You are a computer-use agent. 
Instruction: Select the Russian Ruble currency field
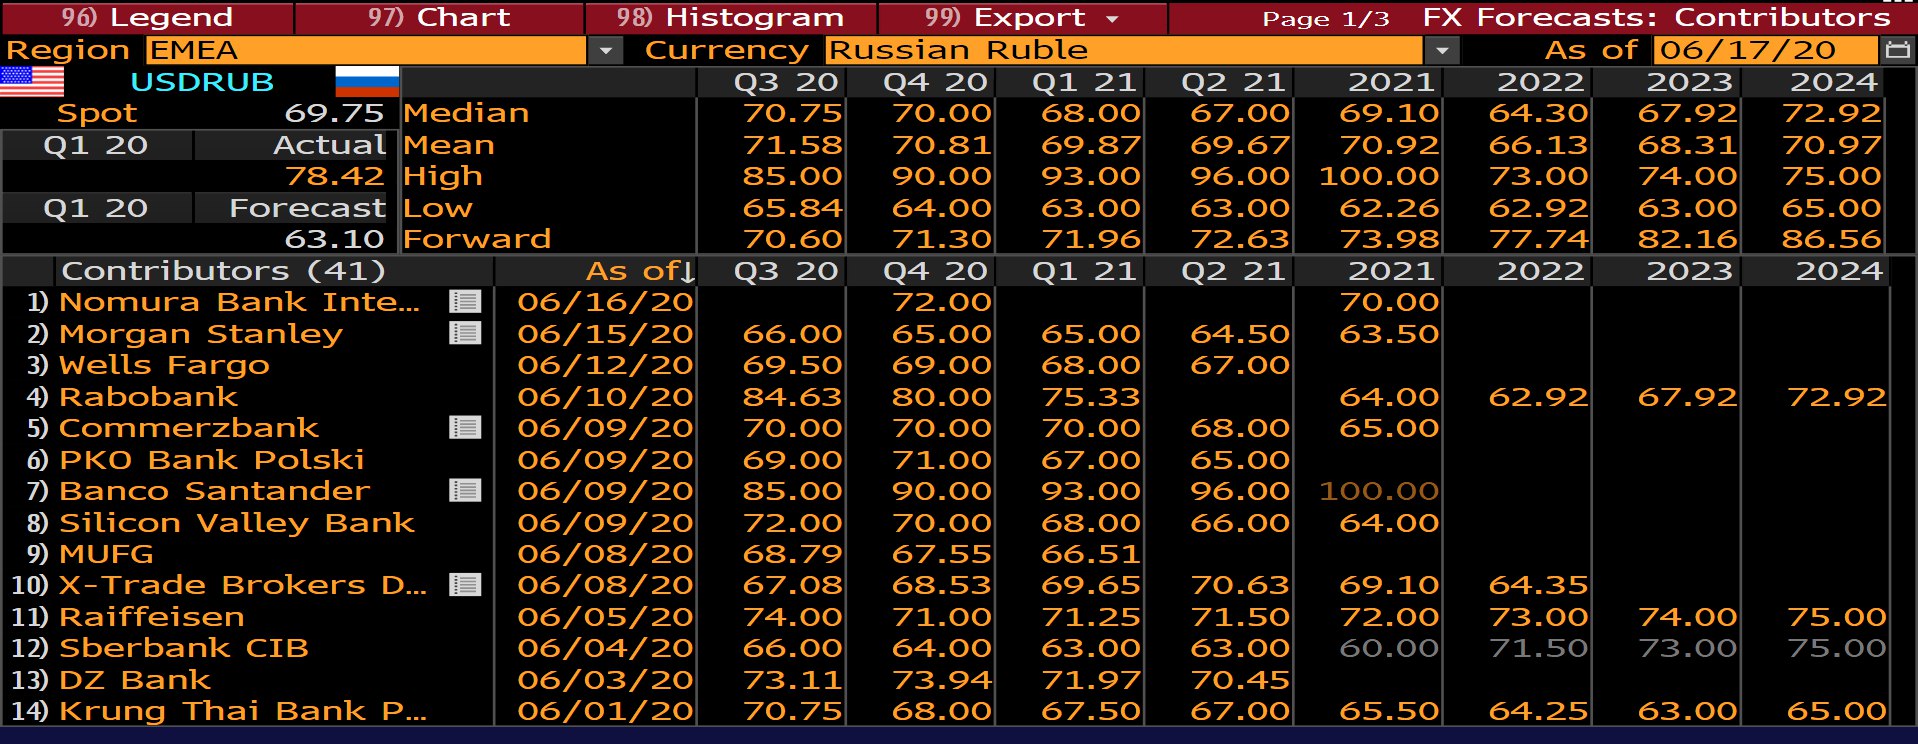point(1124,50)
